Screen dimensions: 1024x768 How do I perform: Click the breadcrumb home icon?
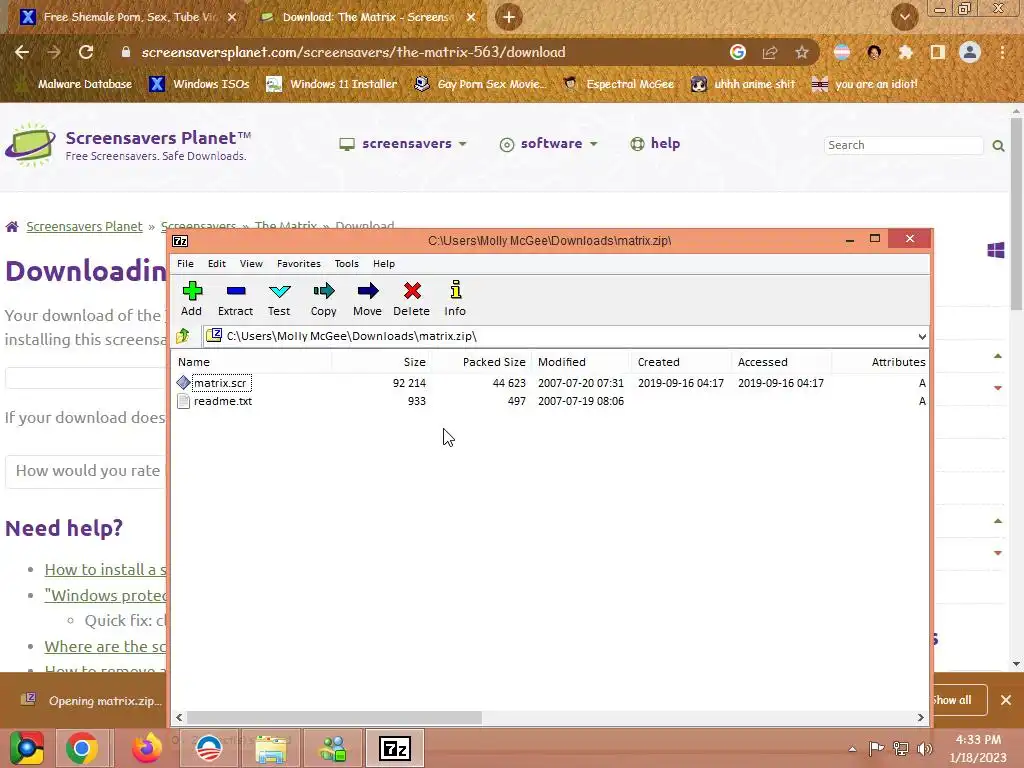12,227
